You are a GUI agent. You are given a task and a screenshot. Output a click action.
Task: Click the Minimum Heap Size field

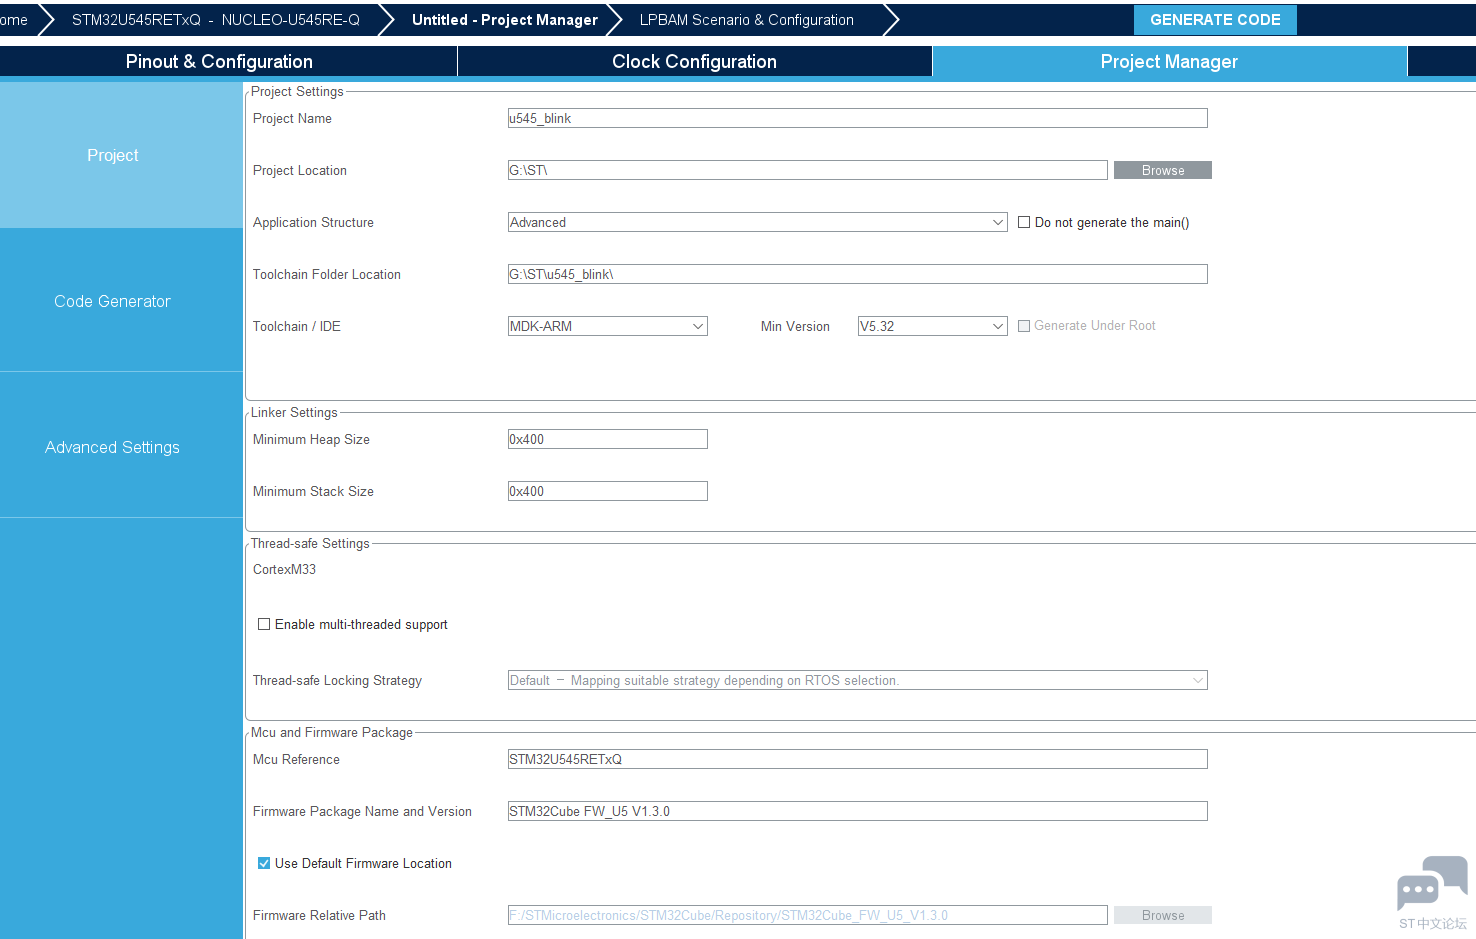tap(607, 439)
